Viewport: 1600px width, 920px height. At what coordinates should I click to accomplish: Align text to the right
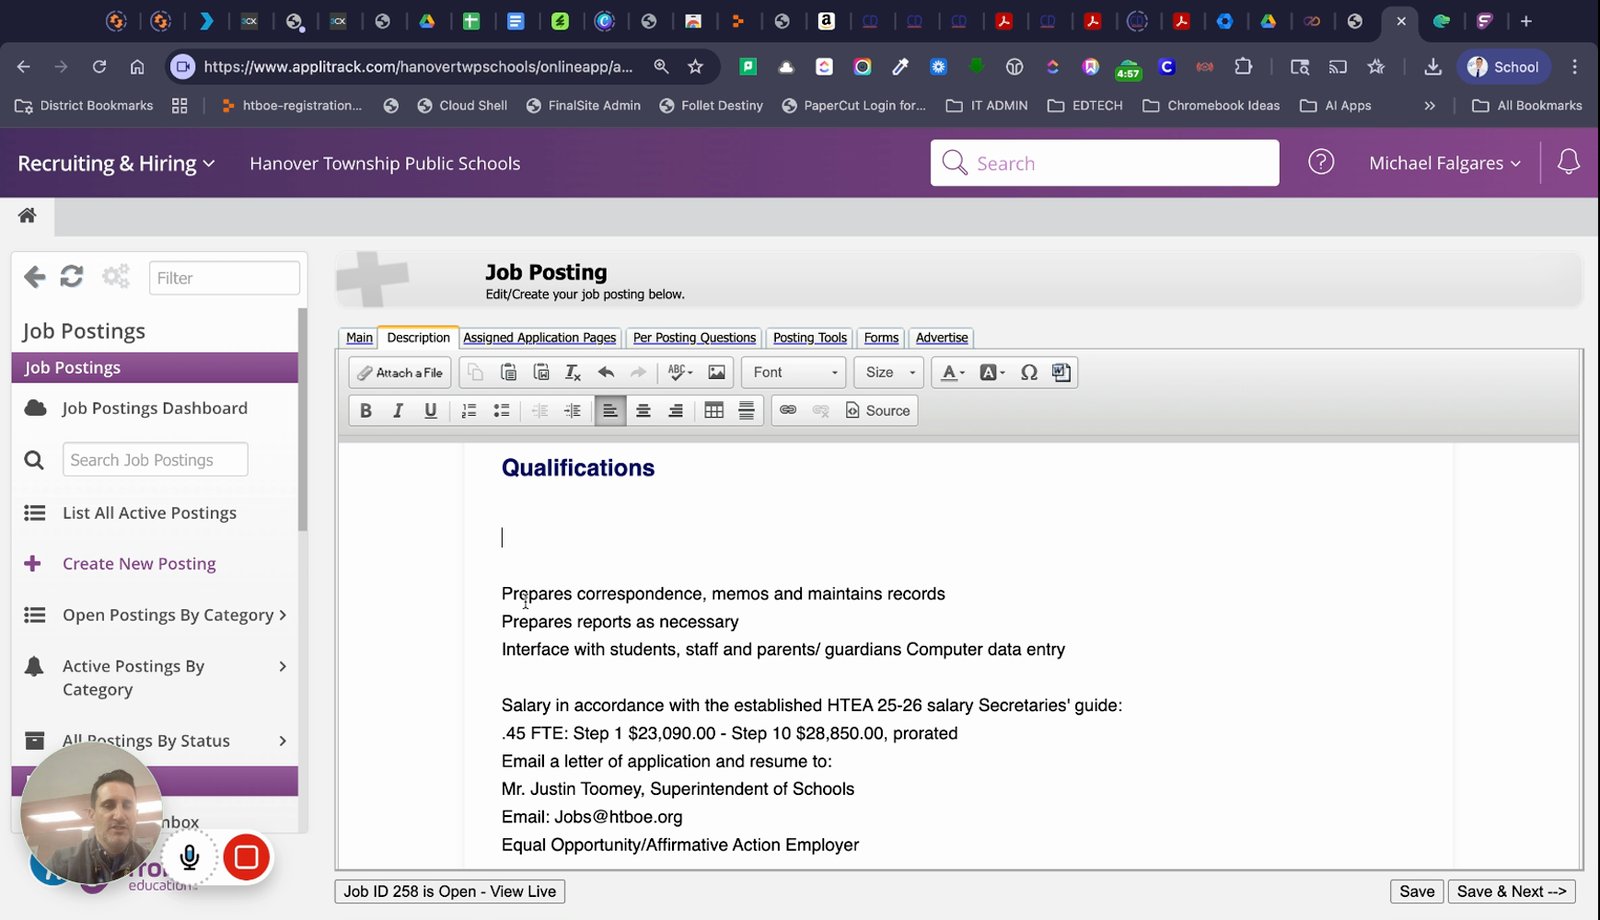[676, 410]
